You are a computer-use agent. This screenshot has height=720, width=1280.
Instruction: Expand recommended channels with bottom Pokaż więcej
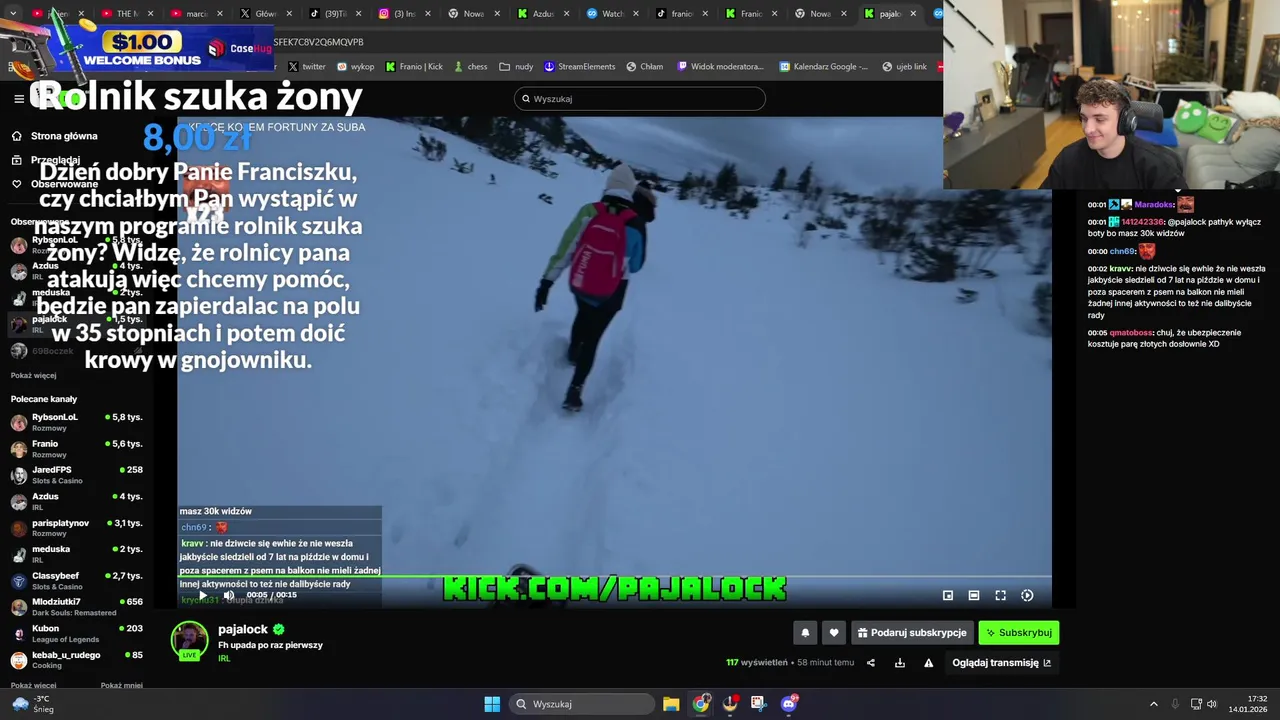pos(34,686)
